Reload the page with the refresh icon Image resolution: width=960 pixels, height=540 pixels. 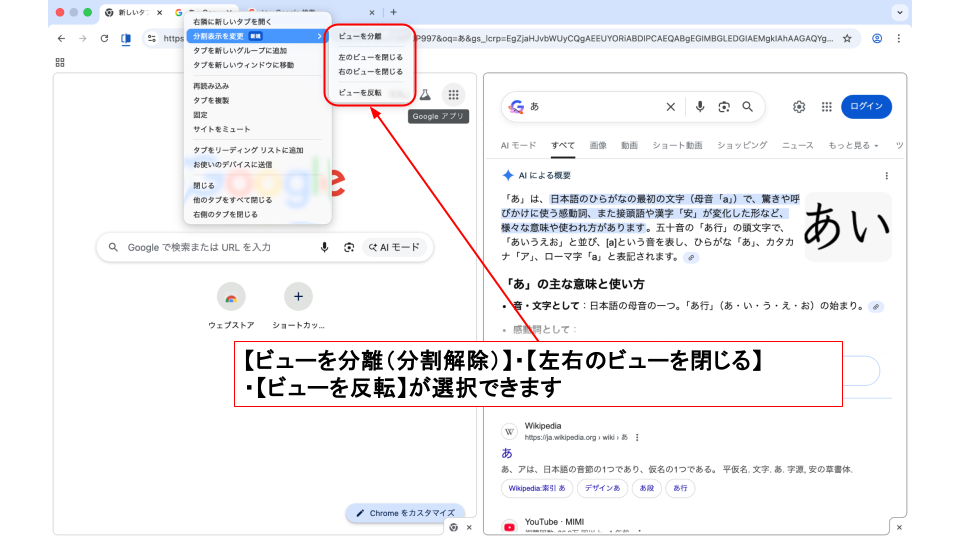pyautogui.click(x=104, y=39)
